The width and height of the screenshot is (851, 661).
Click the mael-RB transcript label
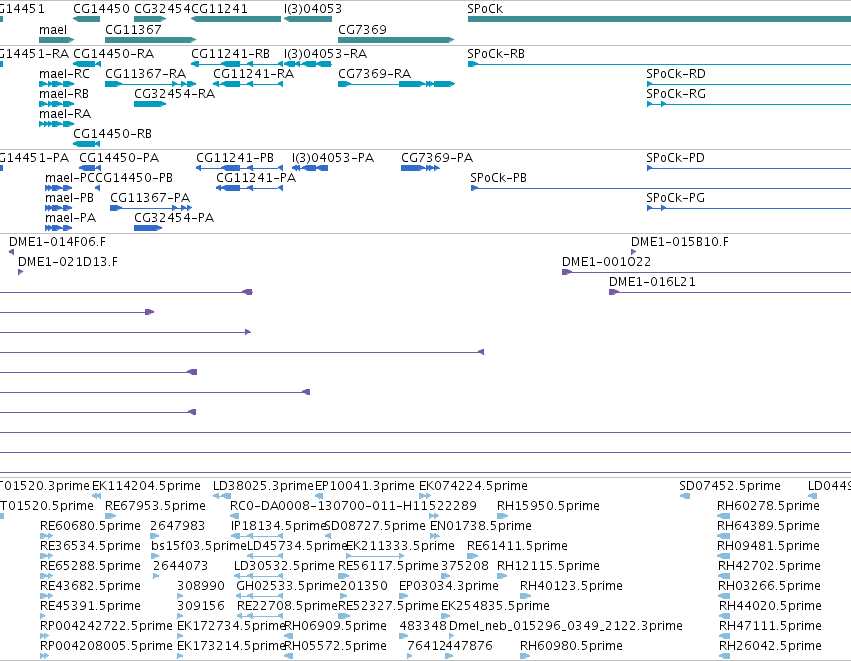click(63, 94)
